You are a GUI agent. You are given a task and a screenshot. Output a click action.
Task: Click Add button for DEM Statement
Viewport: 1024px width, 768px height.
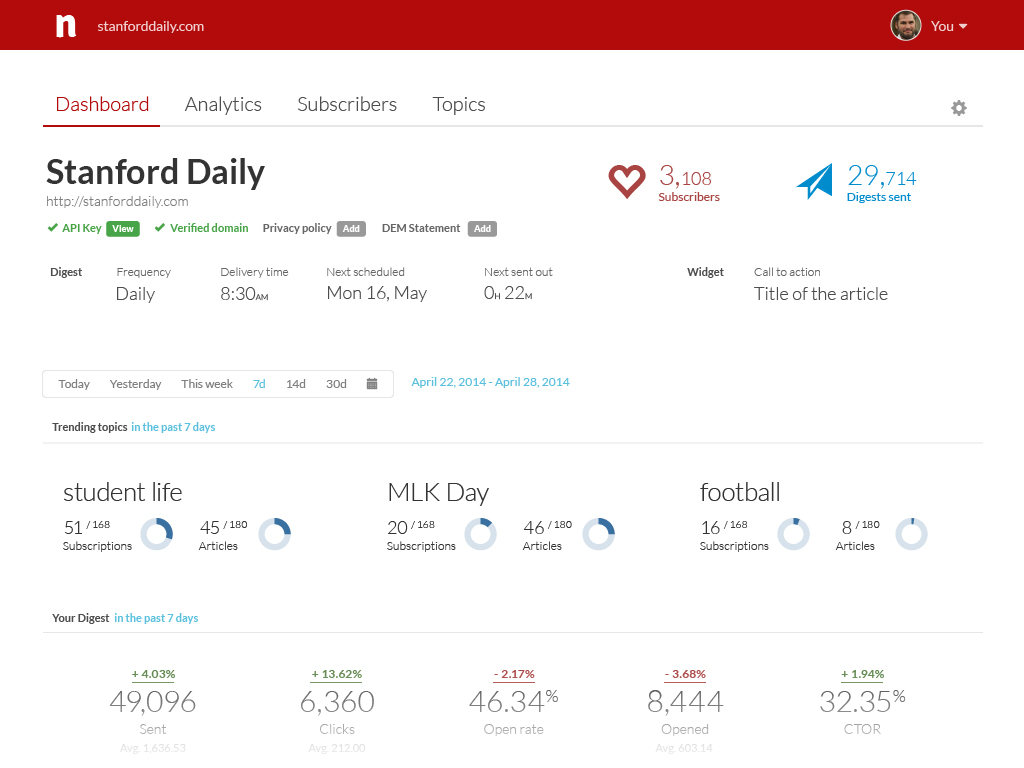[x=482, y=229]
